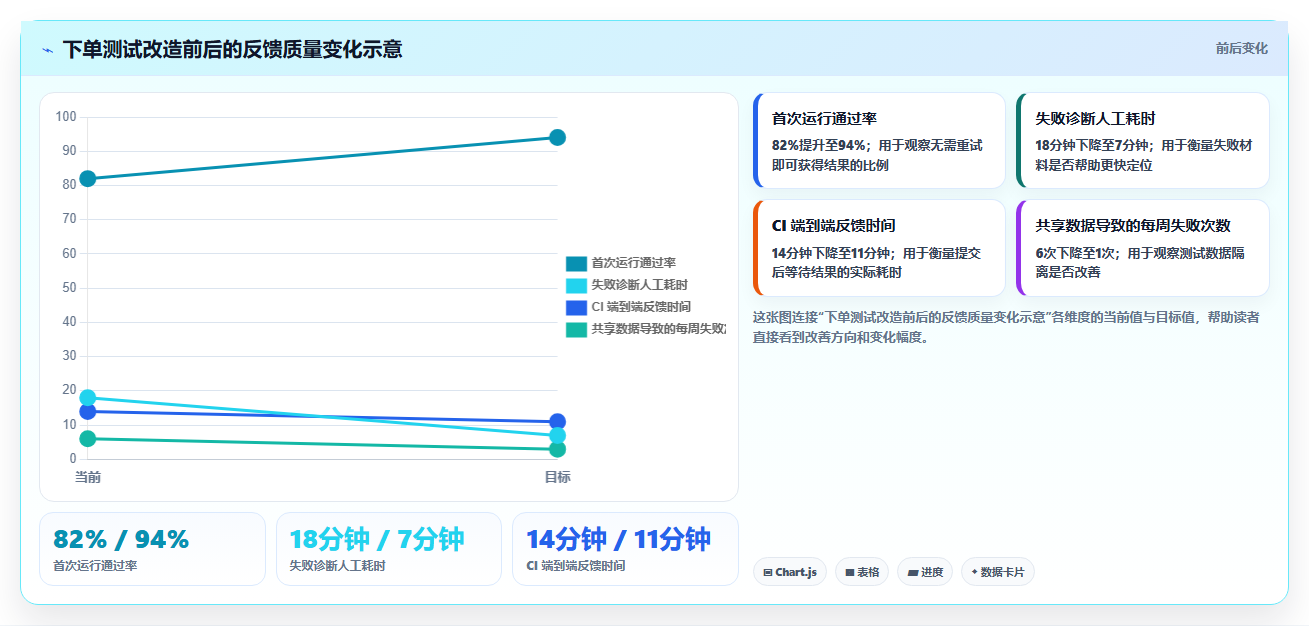Click the 首次运行通过率 legend color swatch
Viewport: 1309px width, 626px height.
click(576, 263)
